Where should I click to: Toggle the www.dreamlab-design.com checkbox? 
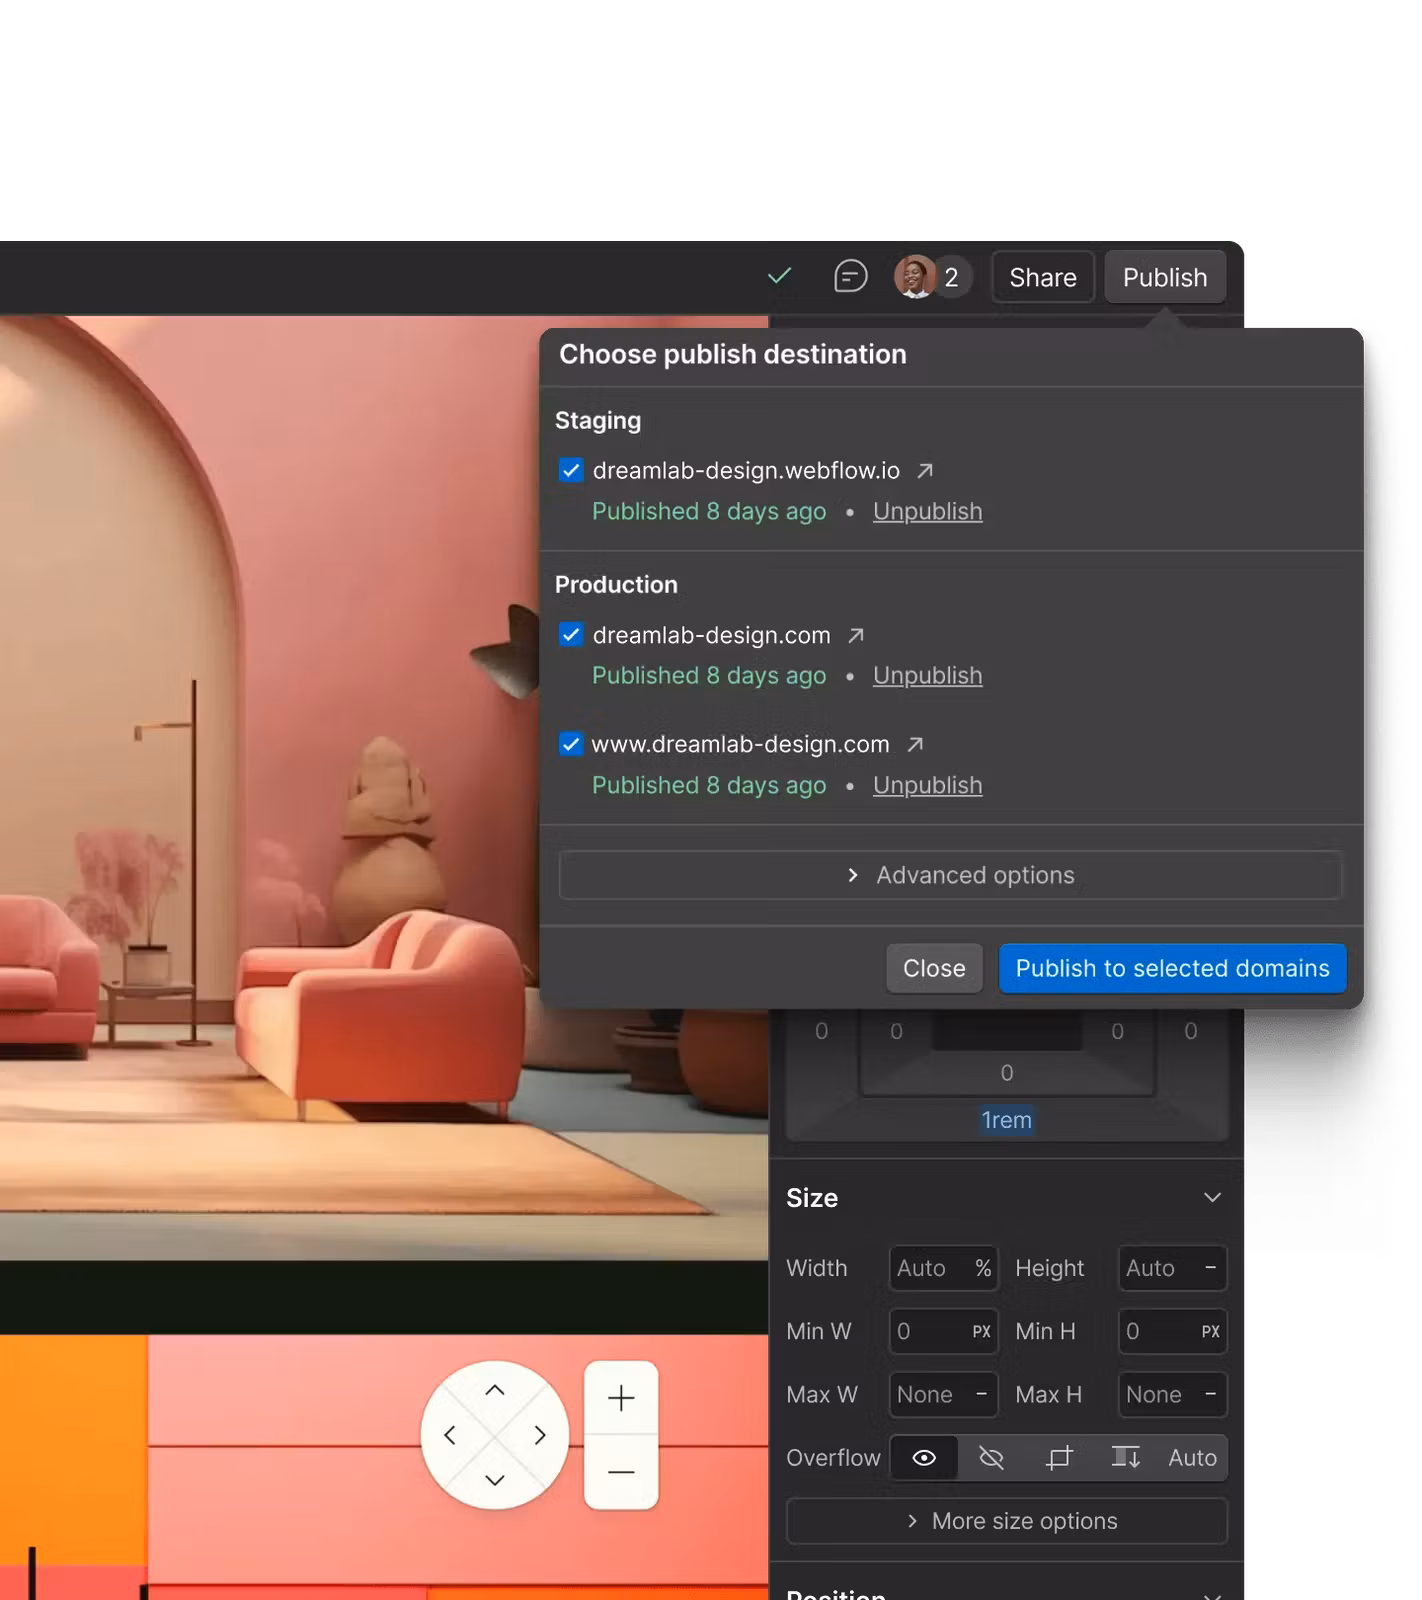(x=571, y=745)
